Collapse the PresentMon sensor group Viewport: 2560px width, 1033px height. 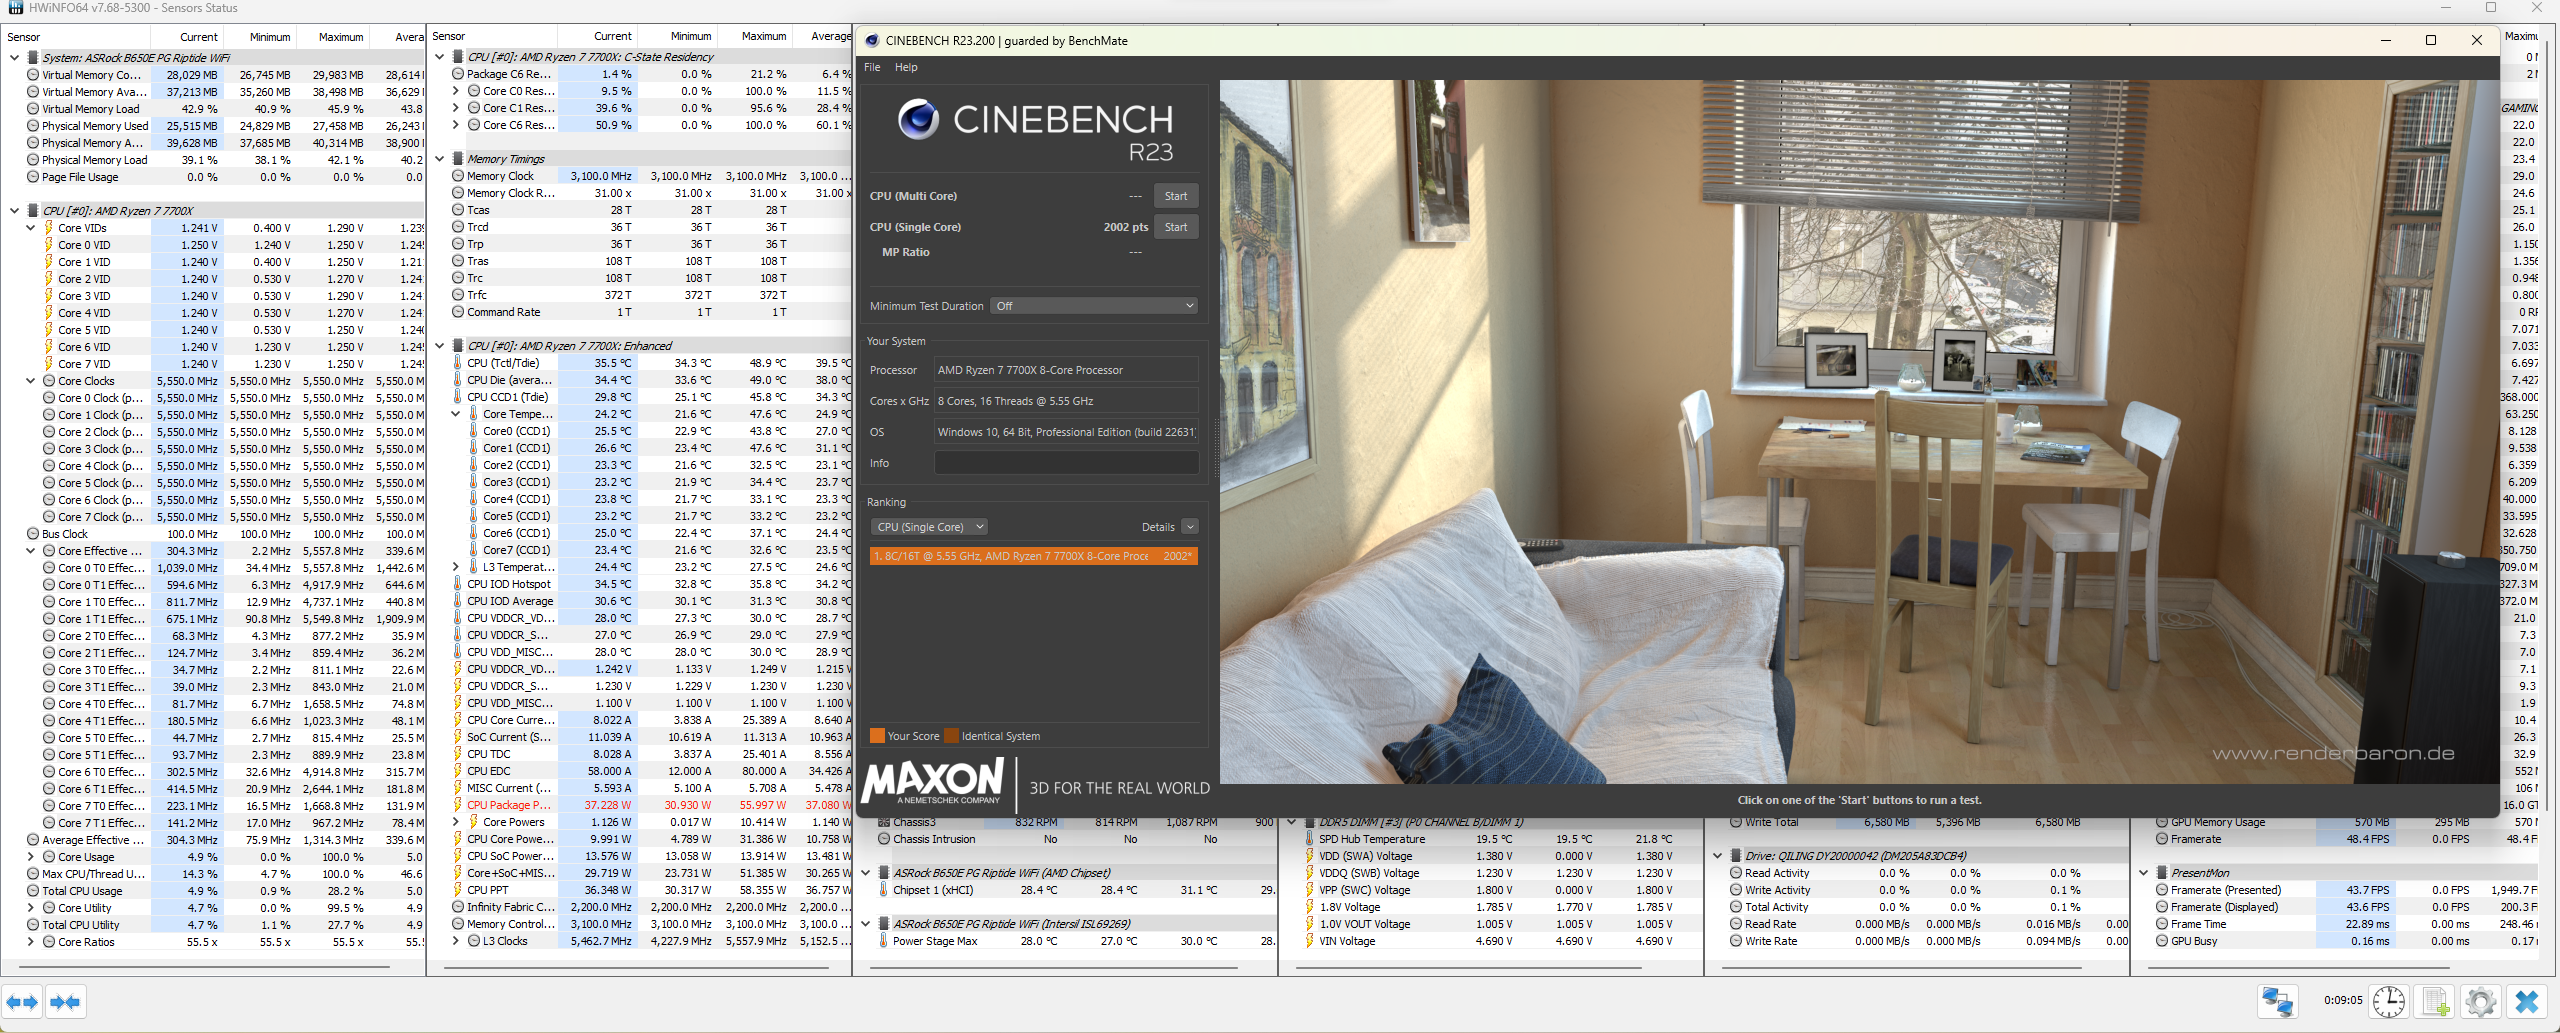tap(2144, 873)
